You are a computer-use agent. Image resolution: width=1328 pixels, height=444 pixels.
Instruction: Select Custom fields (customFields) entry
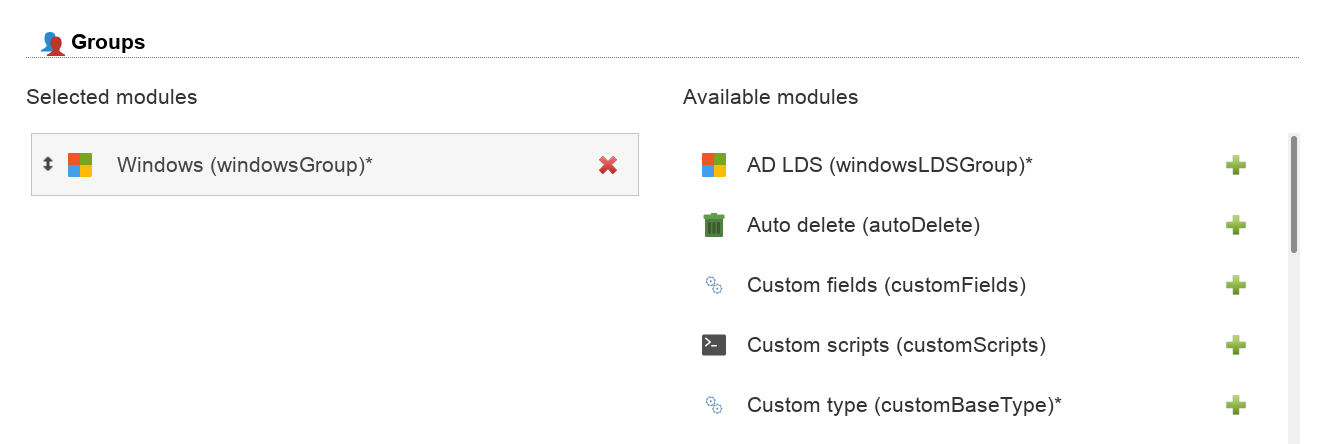click(886, 285)
